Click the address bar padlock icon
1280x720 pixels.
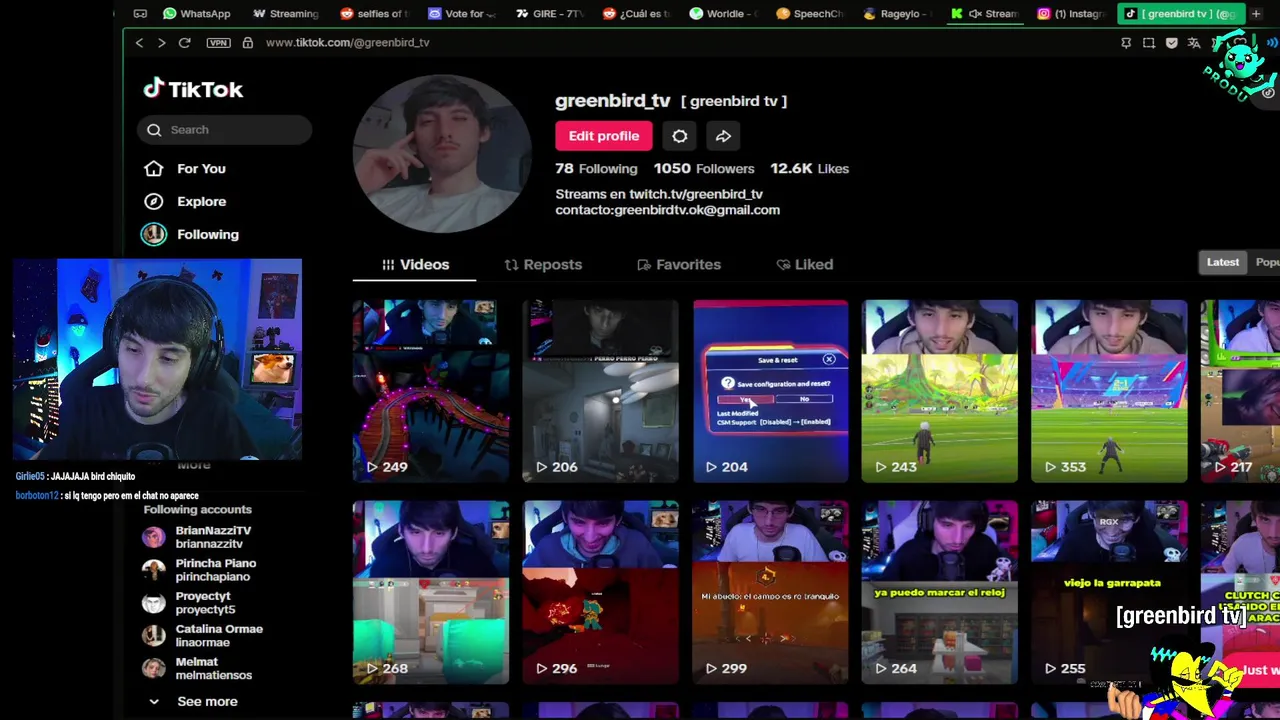(x=247, y=43)
